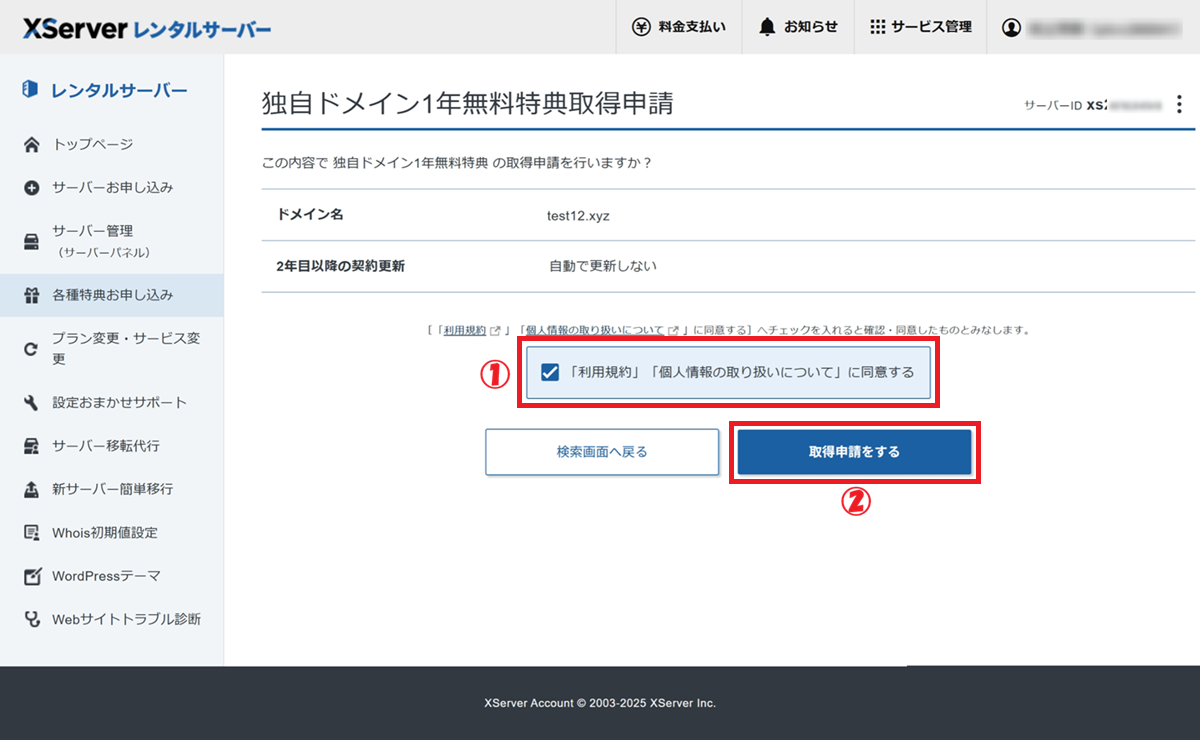Click the home icon beside トップページ
1200x740 pixels.
point(32,145)
